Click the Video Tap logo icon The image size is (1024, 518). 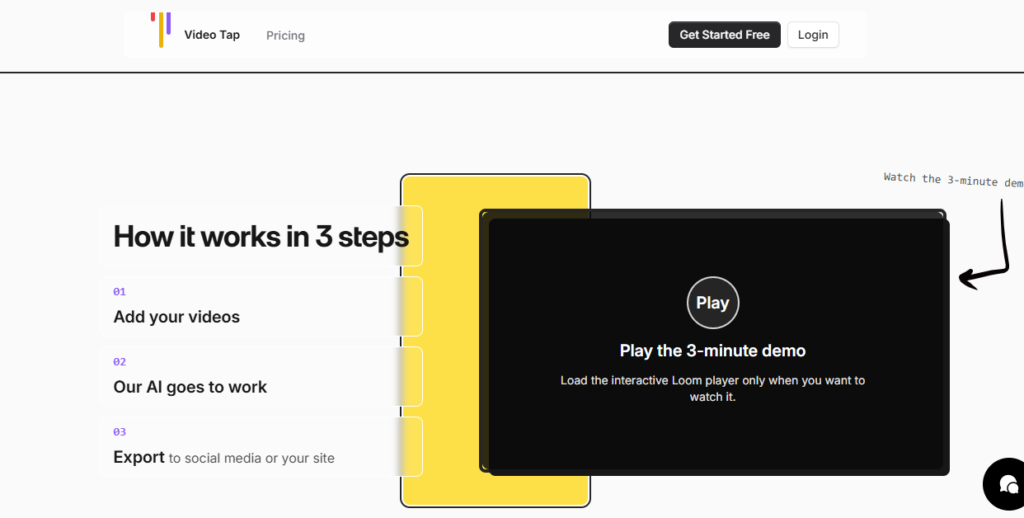(161, 29)
